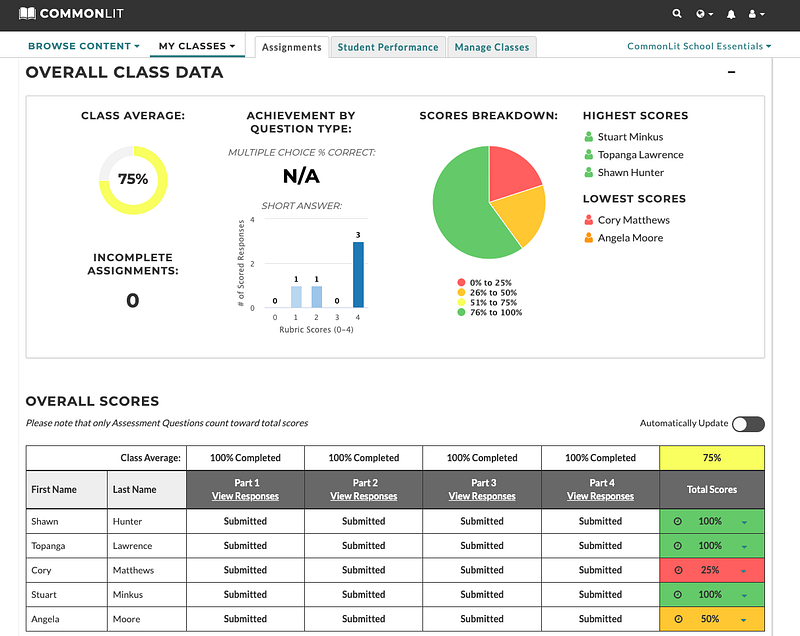Expand Angela Moore's 50% score dropdown

pyautogui.click(x=743, y=620)
